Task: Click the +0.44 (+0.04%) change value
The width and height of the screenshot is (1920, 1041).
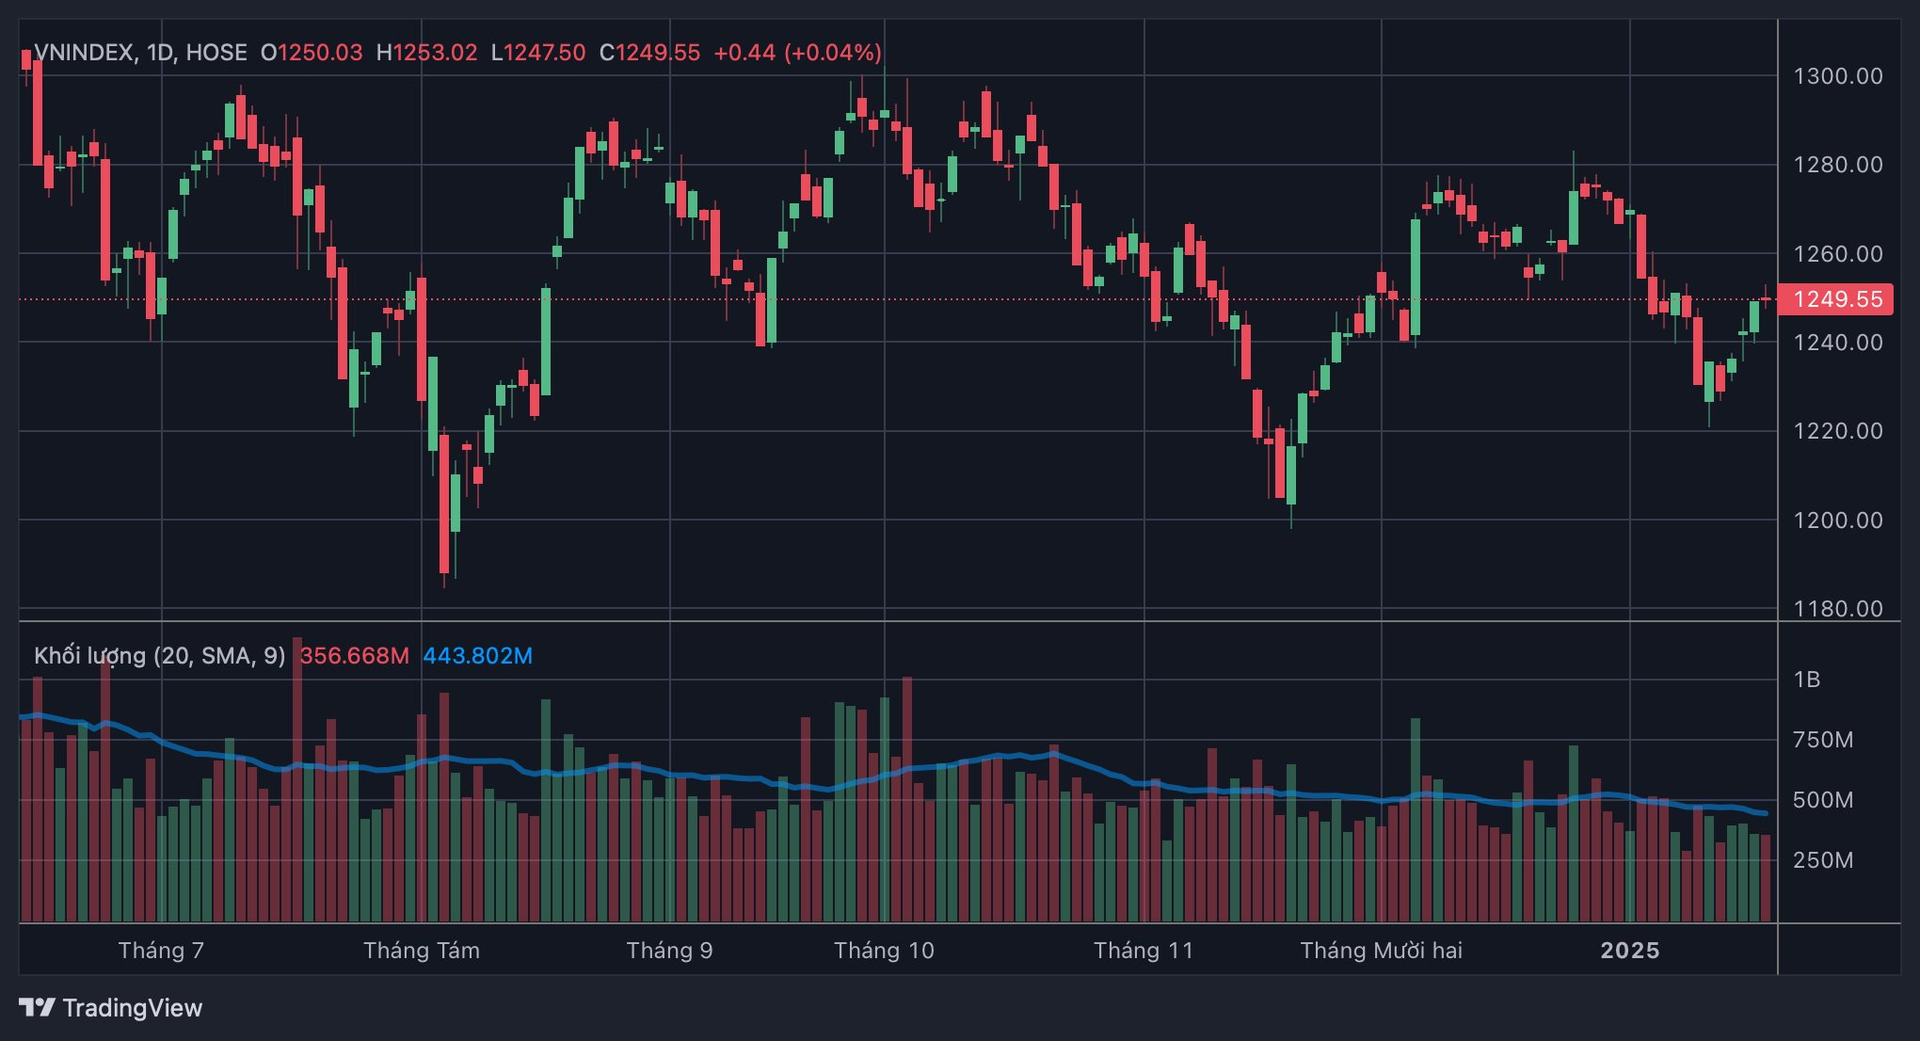Action: 797,52
